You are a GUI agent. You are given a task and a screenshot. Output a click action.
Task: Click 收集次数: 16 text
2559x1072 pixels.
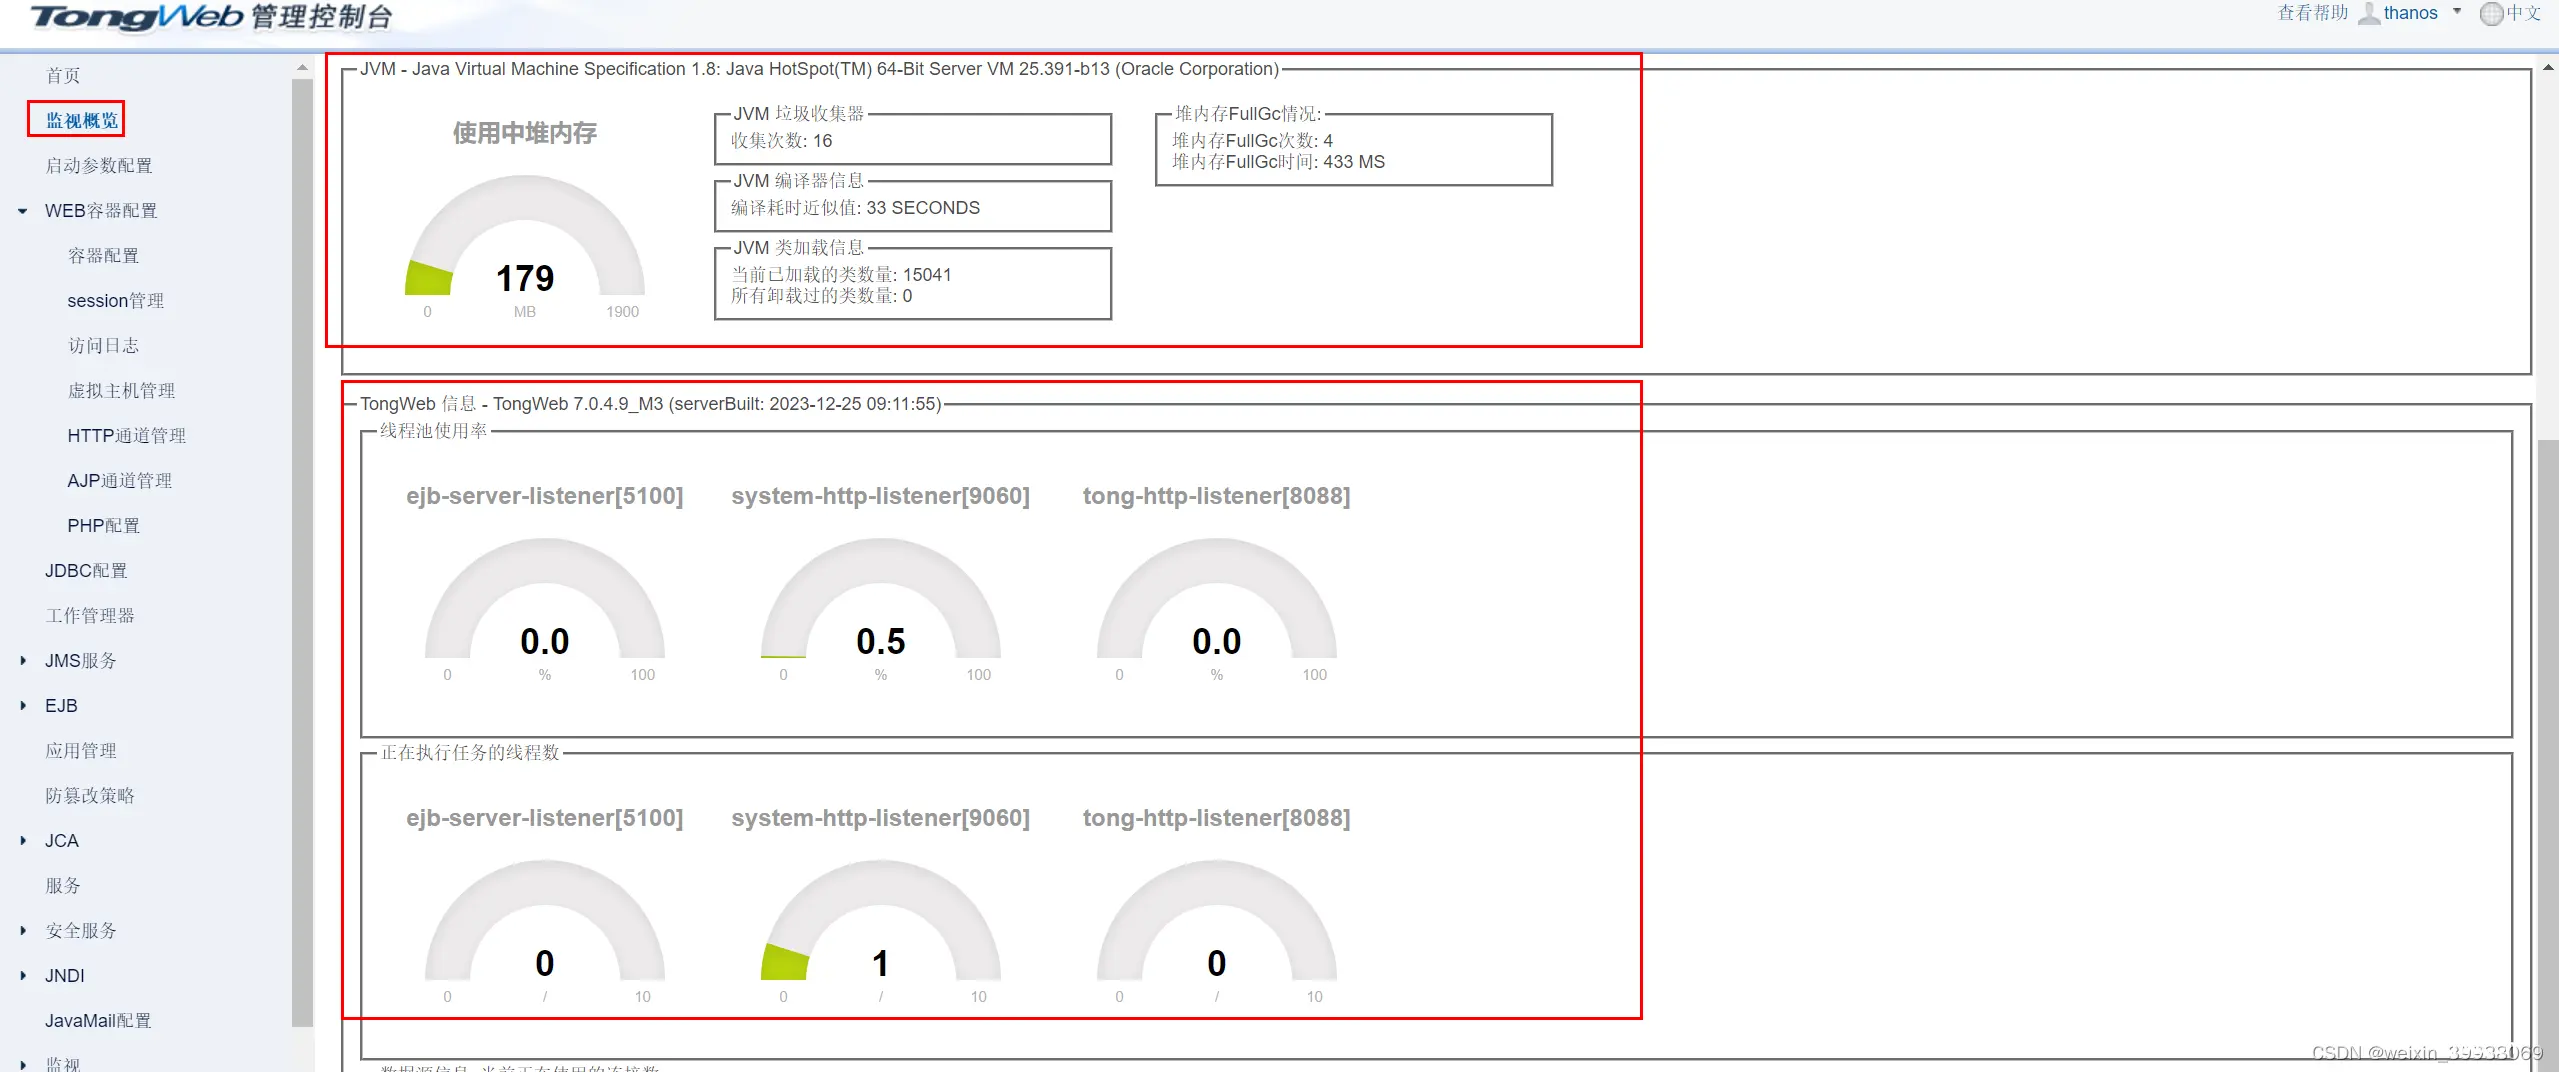pos(781,141)
